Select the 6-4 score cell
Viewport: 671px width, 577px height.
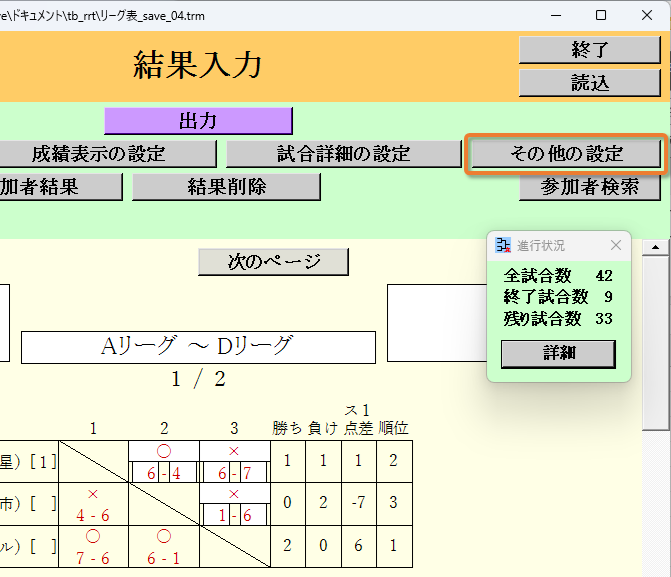164,473
